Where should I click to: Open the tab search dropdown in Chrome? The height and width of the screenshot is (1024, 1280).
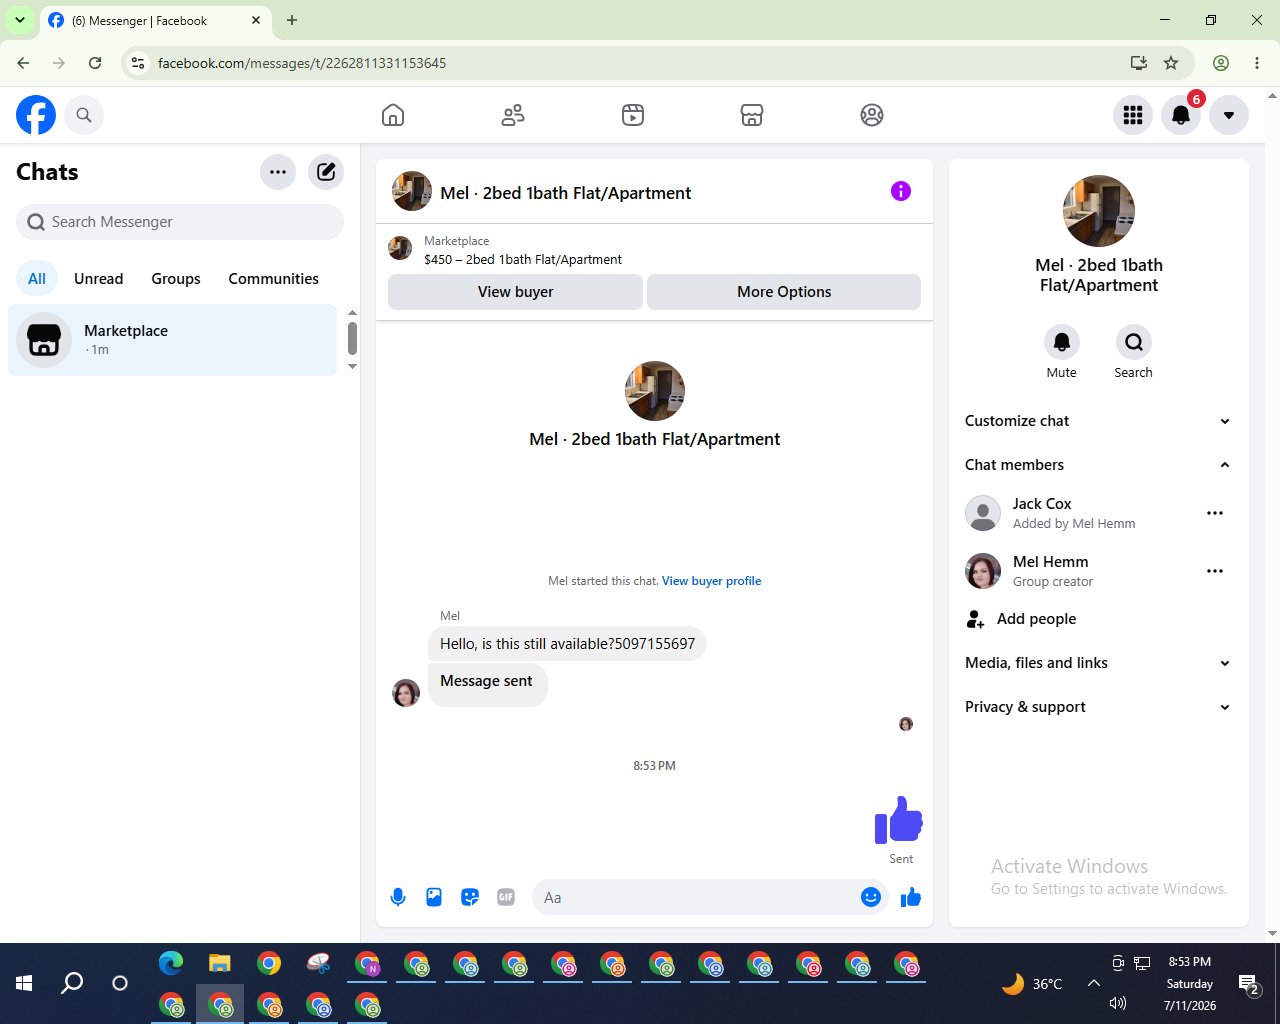(x=20, y=20)
